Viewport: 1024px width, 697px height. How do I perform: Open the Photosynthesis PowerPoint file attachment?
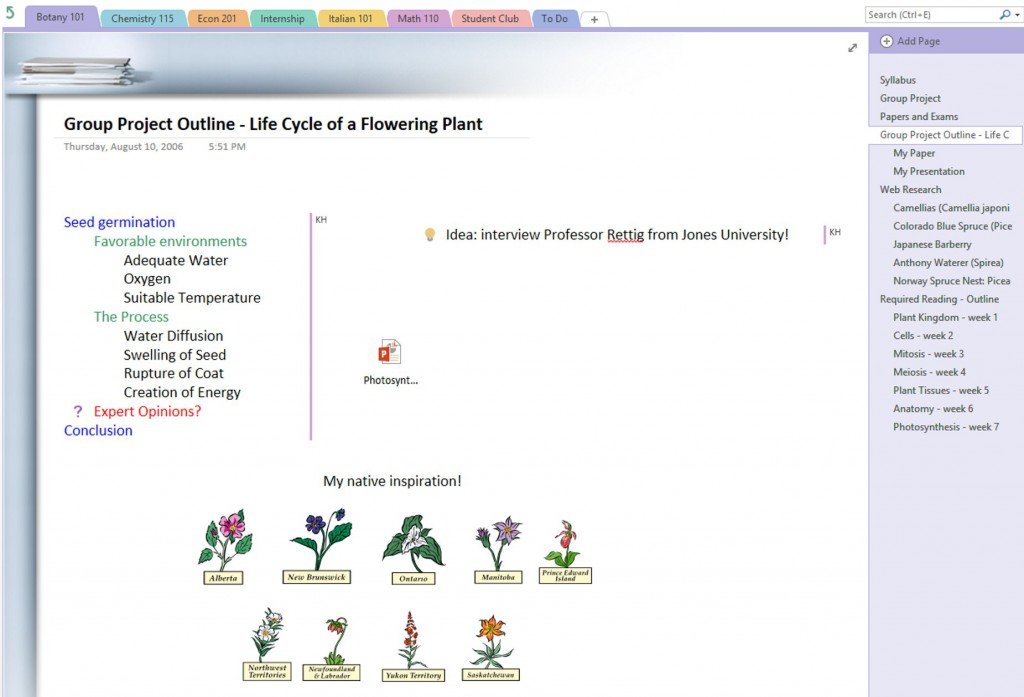click(x=389, y=353)
